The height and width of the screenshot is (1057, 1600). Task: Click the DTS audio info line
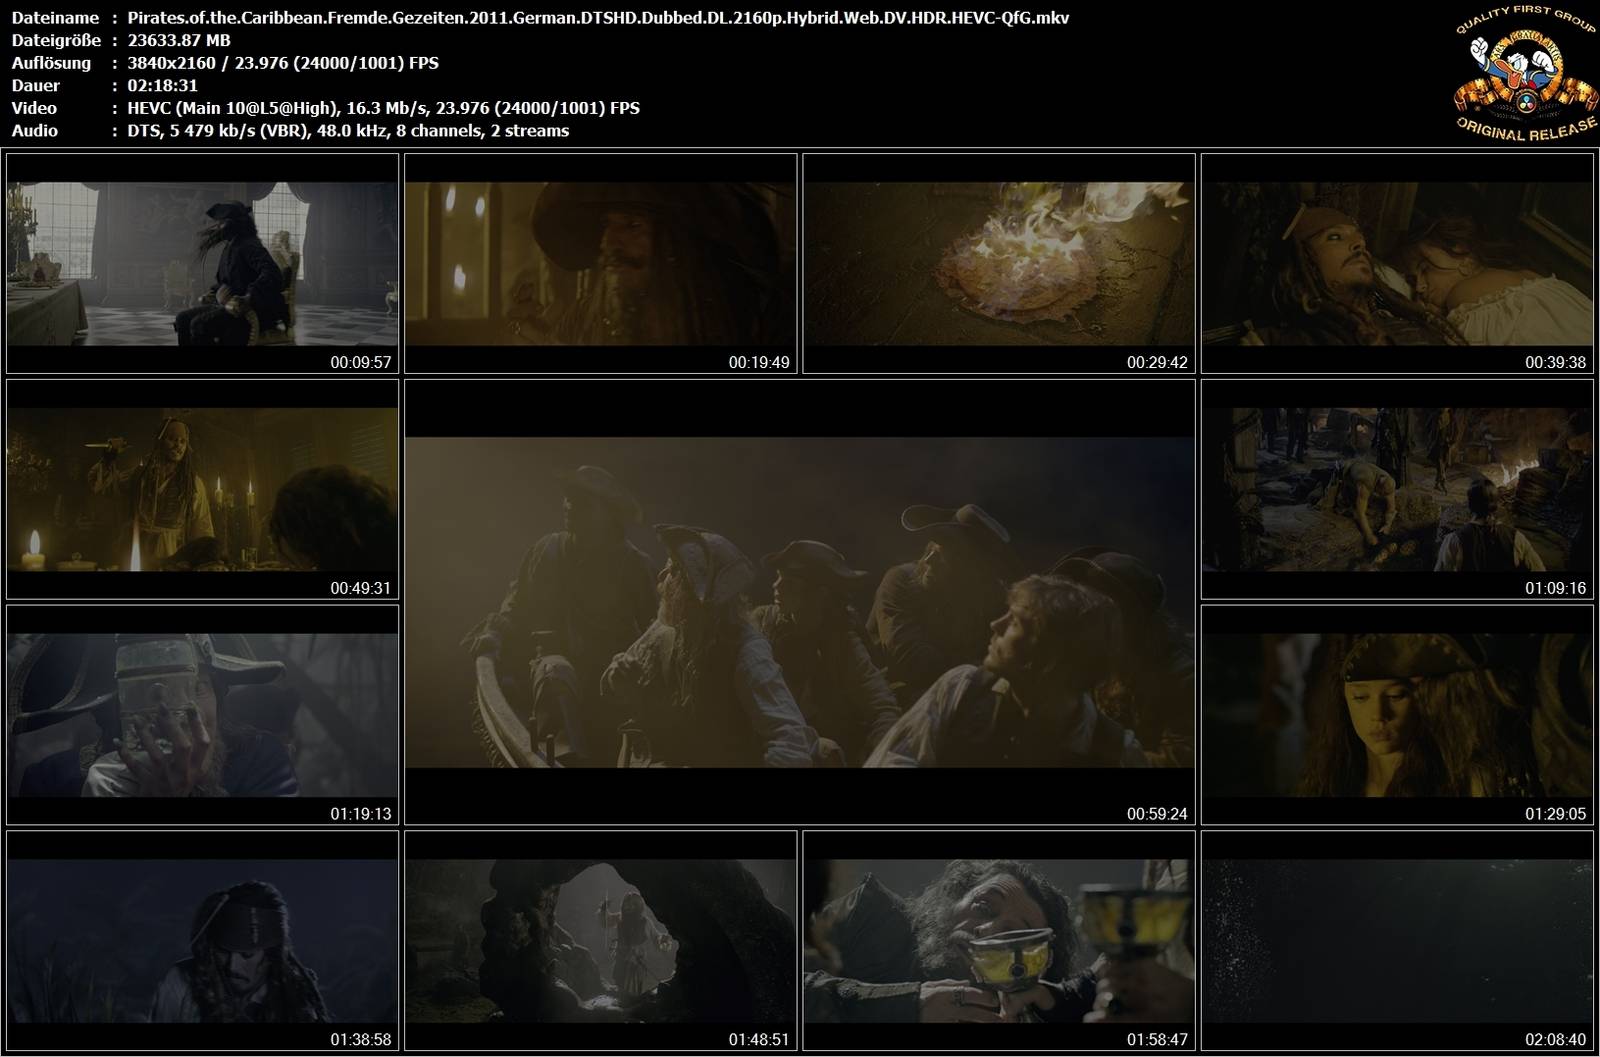coord(348,131)
